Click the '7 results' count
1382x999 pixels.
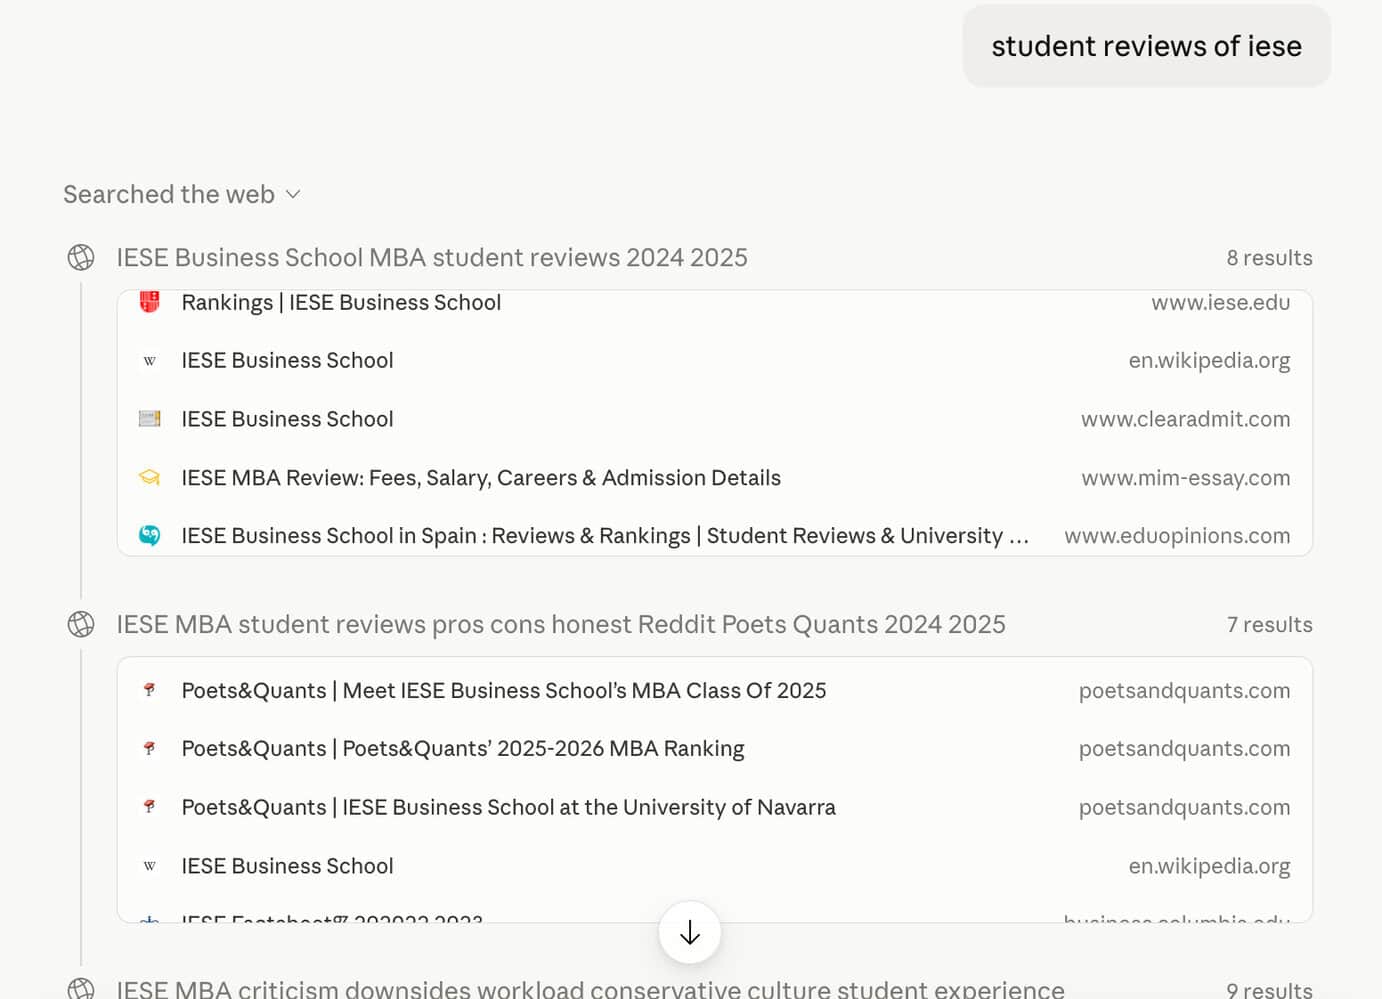(x=1269, y=625)
